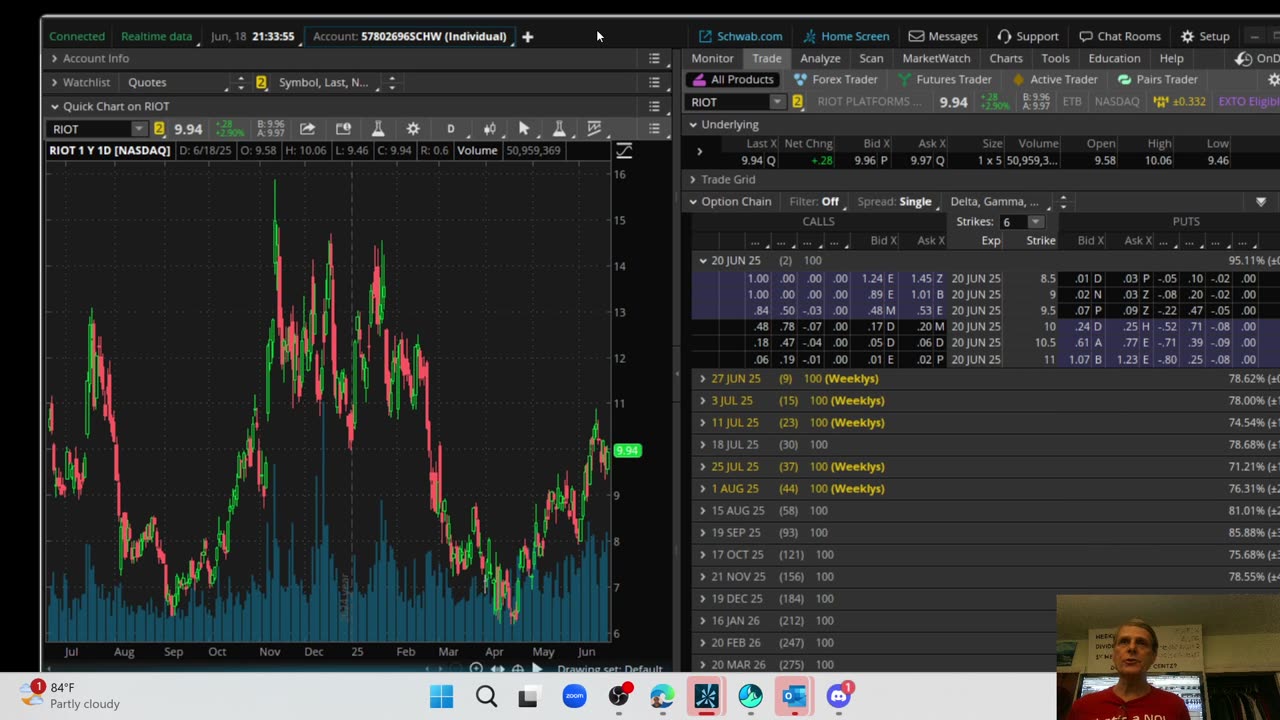
Task: Select the Active Trader button
Action: click(1055, 80)
